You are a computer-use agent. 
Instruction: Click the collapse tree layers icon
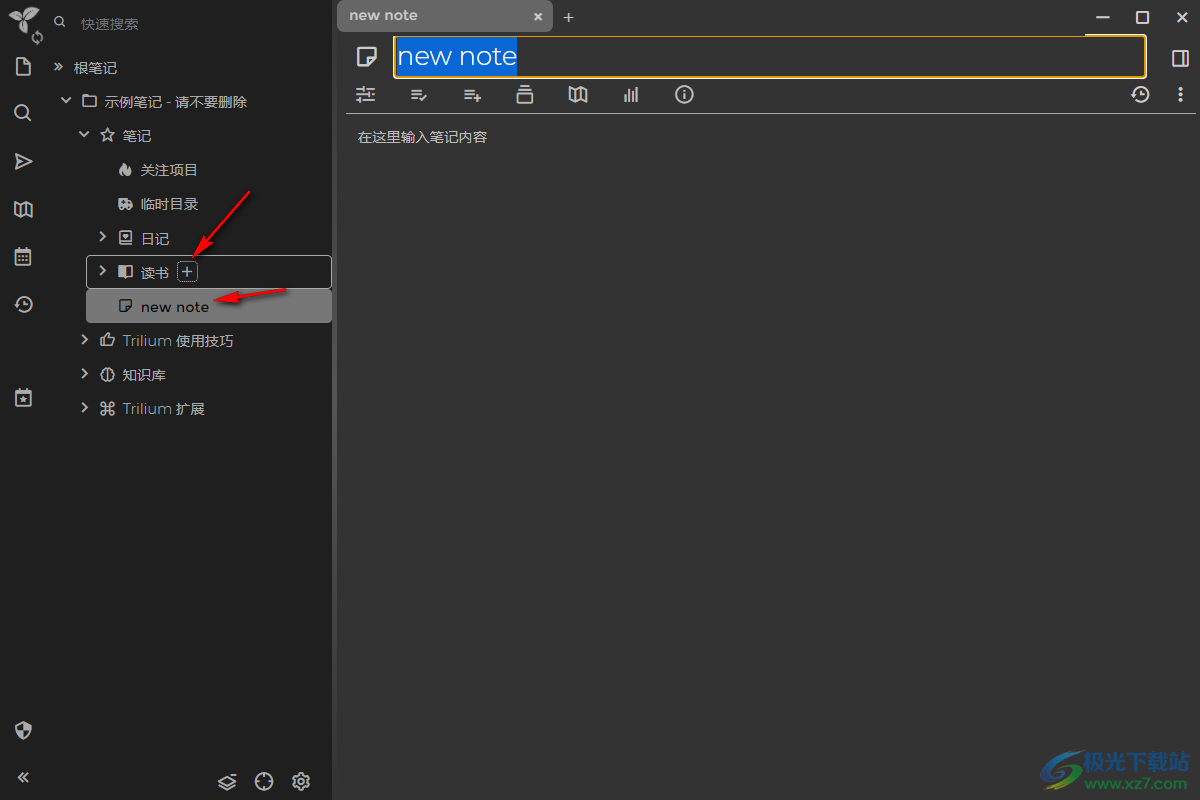[x=227, y=781]
